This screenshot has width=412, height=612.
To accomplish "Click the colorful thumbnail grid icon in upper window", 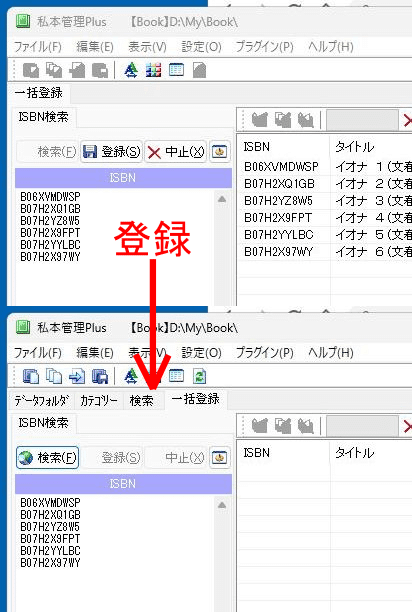I will [153, 70].
